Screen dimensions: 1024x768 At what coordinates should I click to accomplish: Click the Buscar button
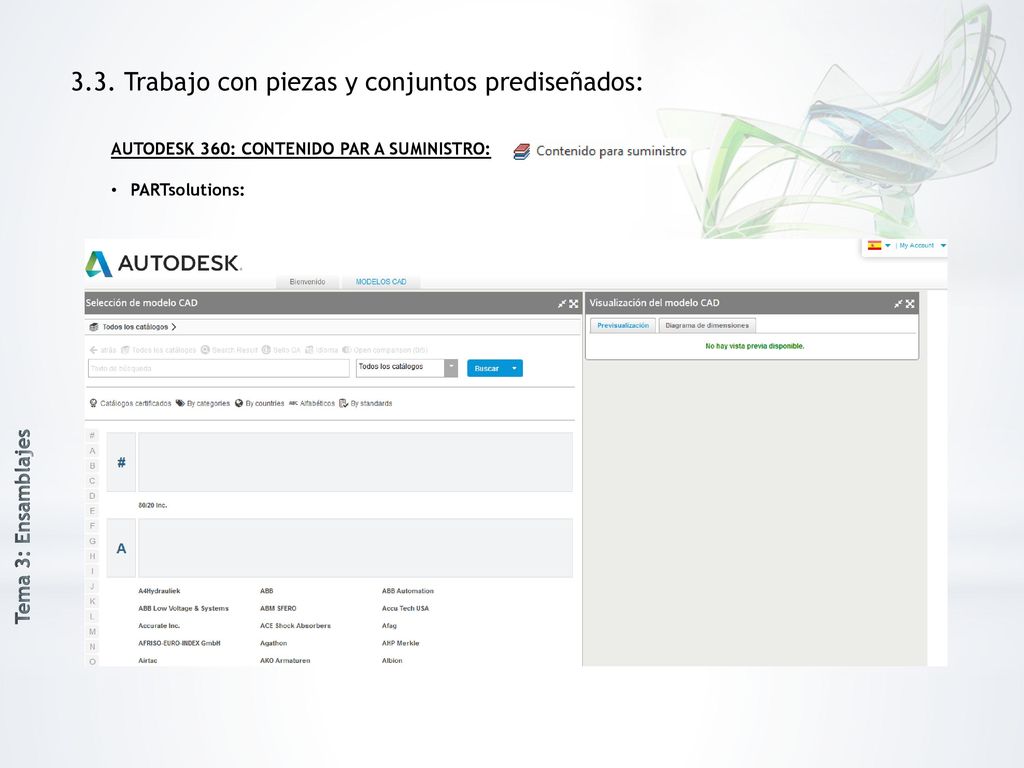tap(487, 368)
